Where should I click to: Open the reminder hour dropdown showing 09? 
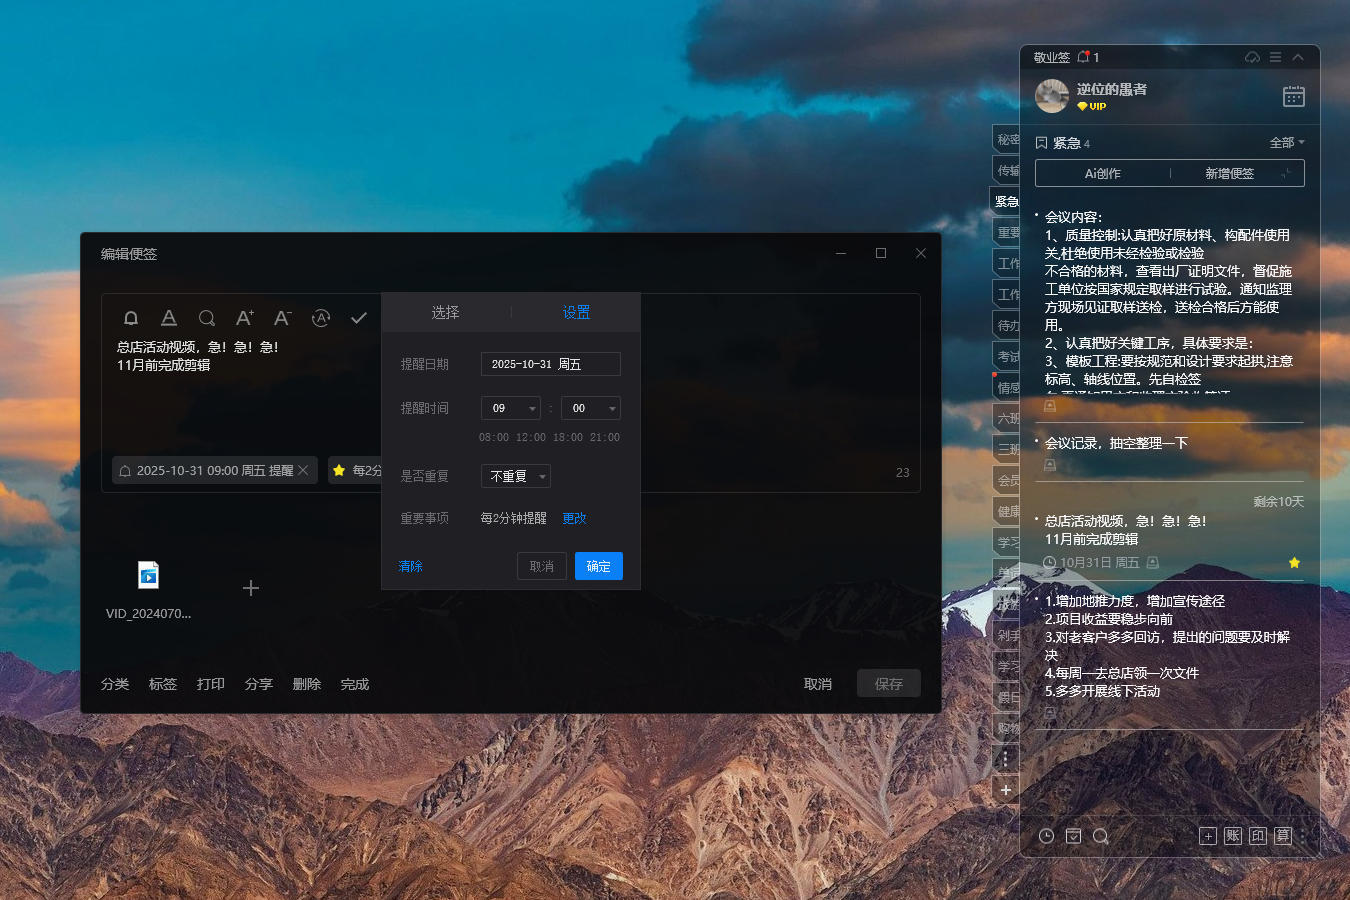[x=511, y=408]
